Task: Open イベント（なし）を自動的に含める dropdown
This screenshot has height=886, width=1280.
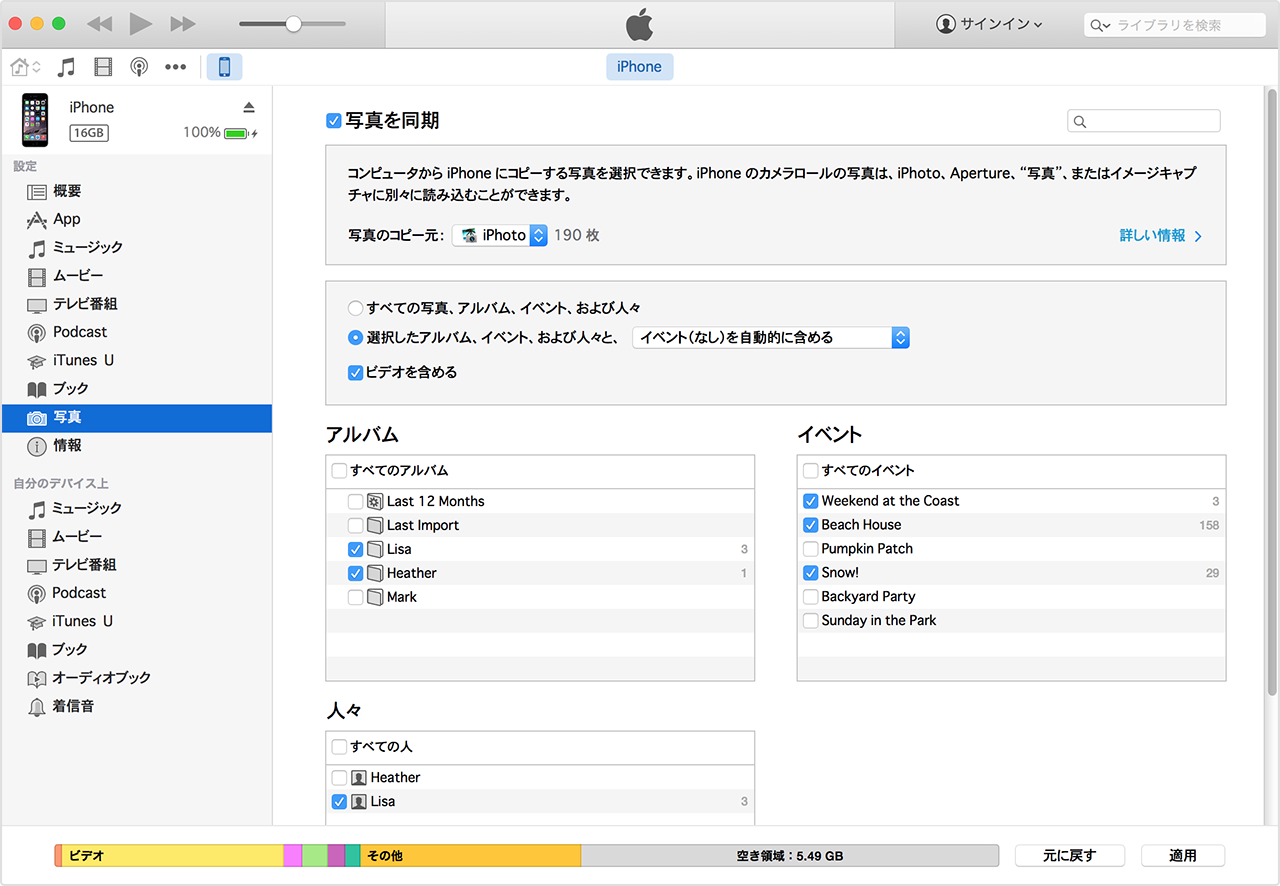Action: [771, 338]
